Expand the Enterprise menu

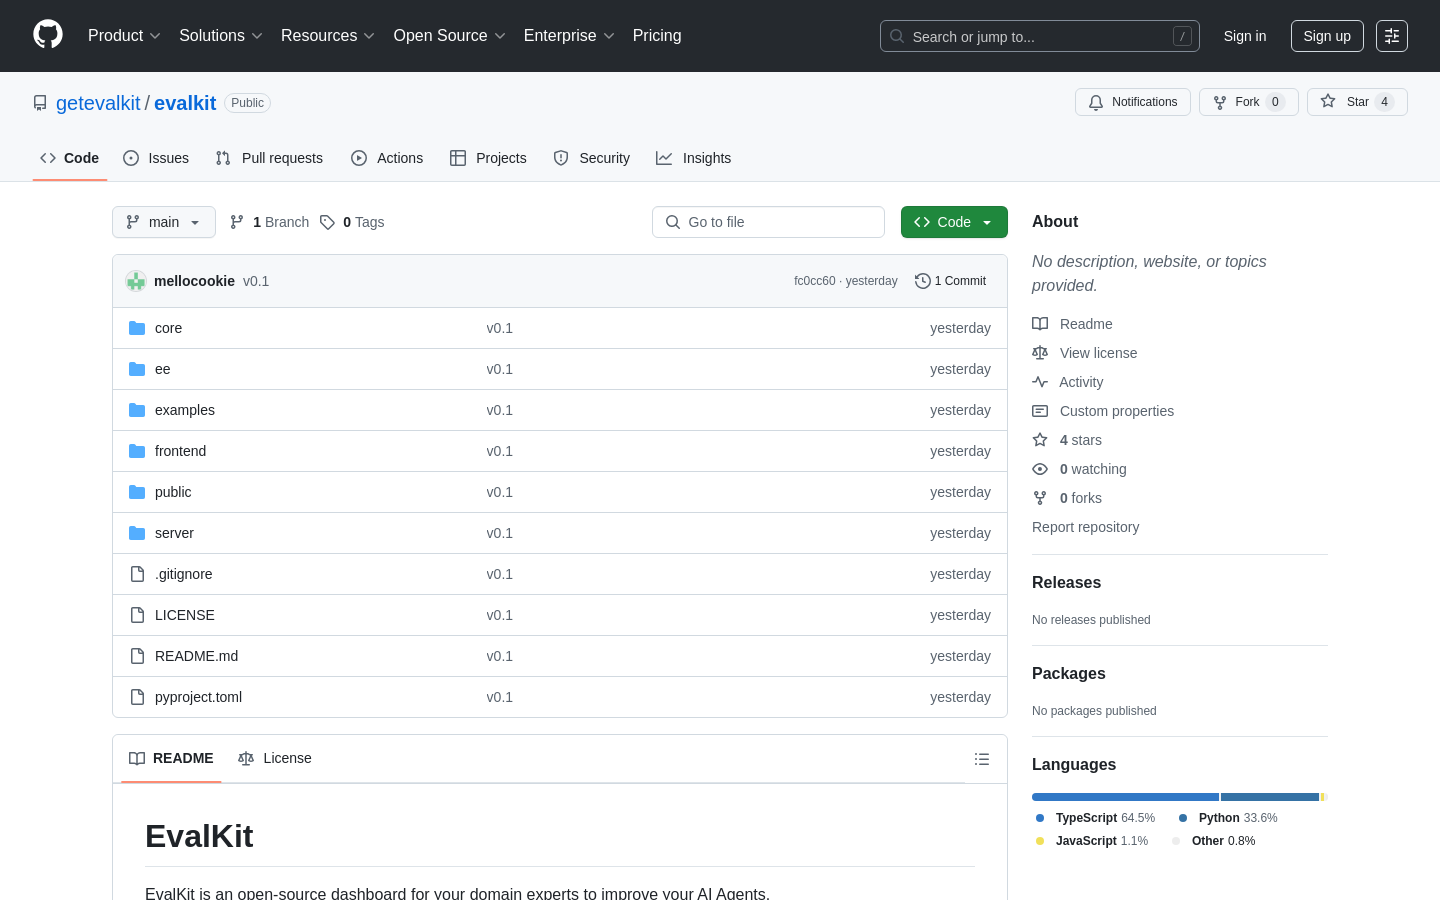click(569, 36)
